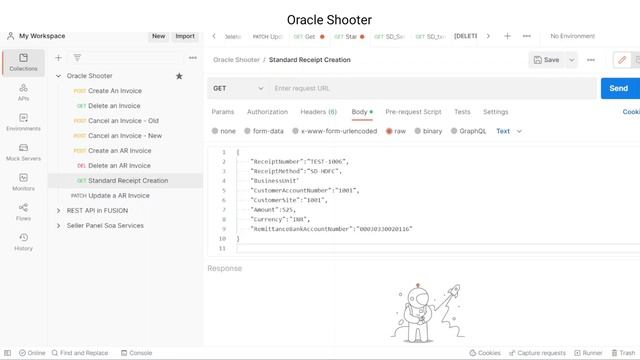The image size is (640, 360).
Task: Open the Runner from status bar
Action: [x=588, y=353]
